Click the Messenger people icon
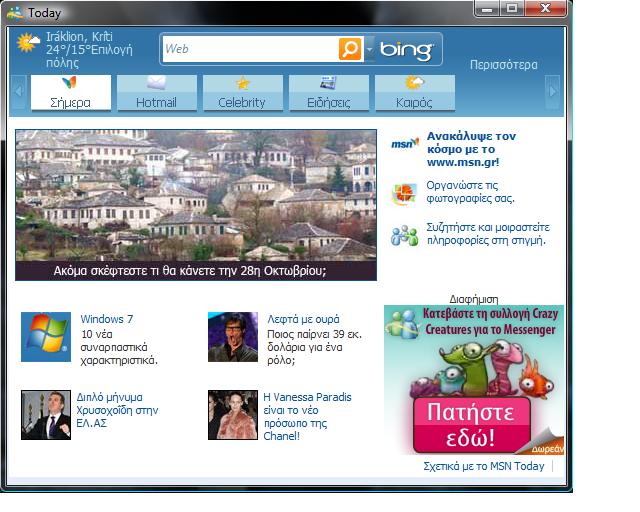Viewport: 640px width, 512px height. point(404,236)
